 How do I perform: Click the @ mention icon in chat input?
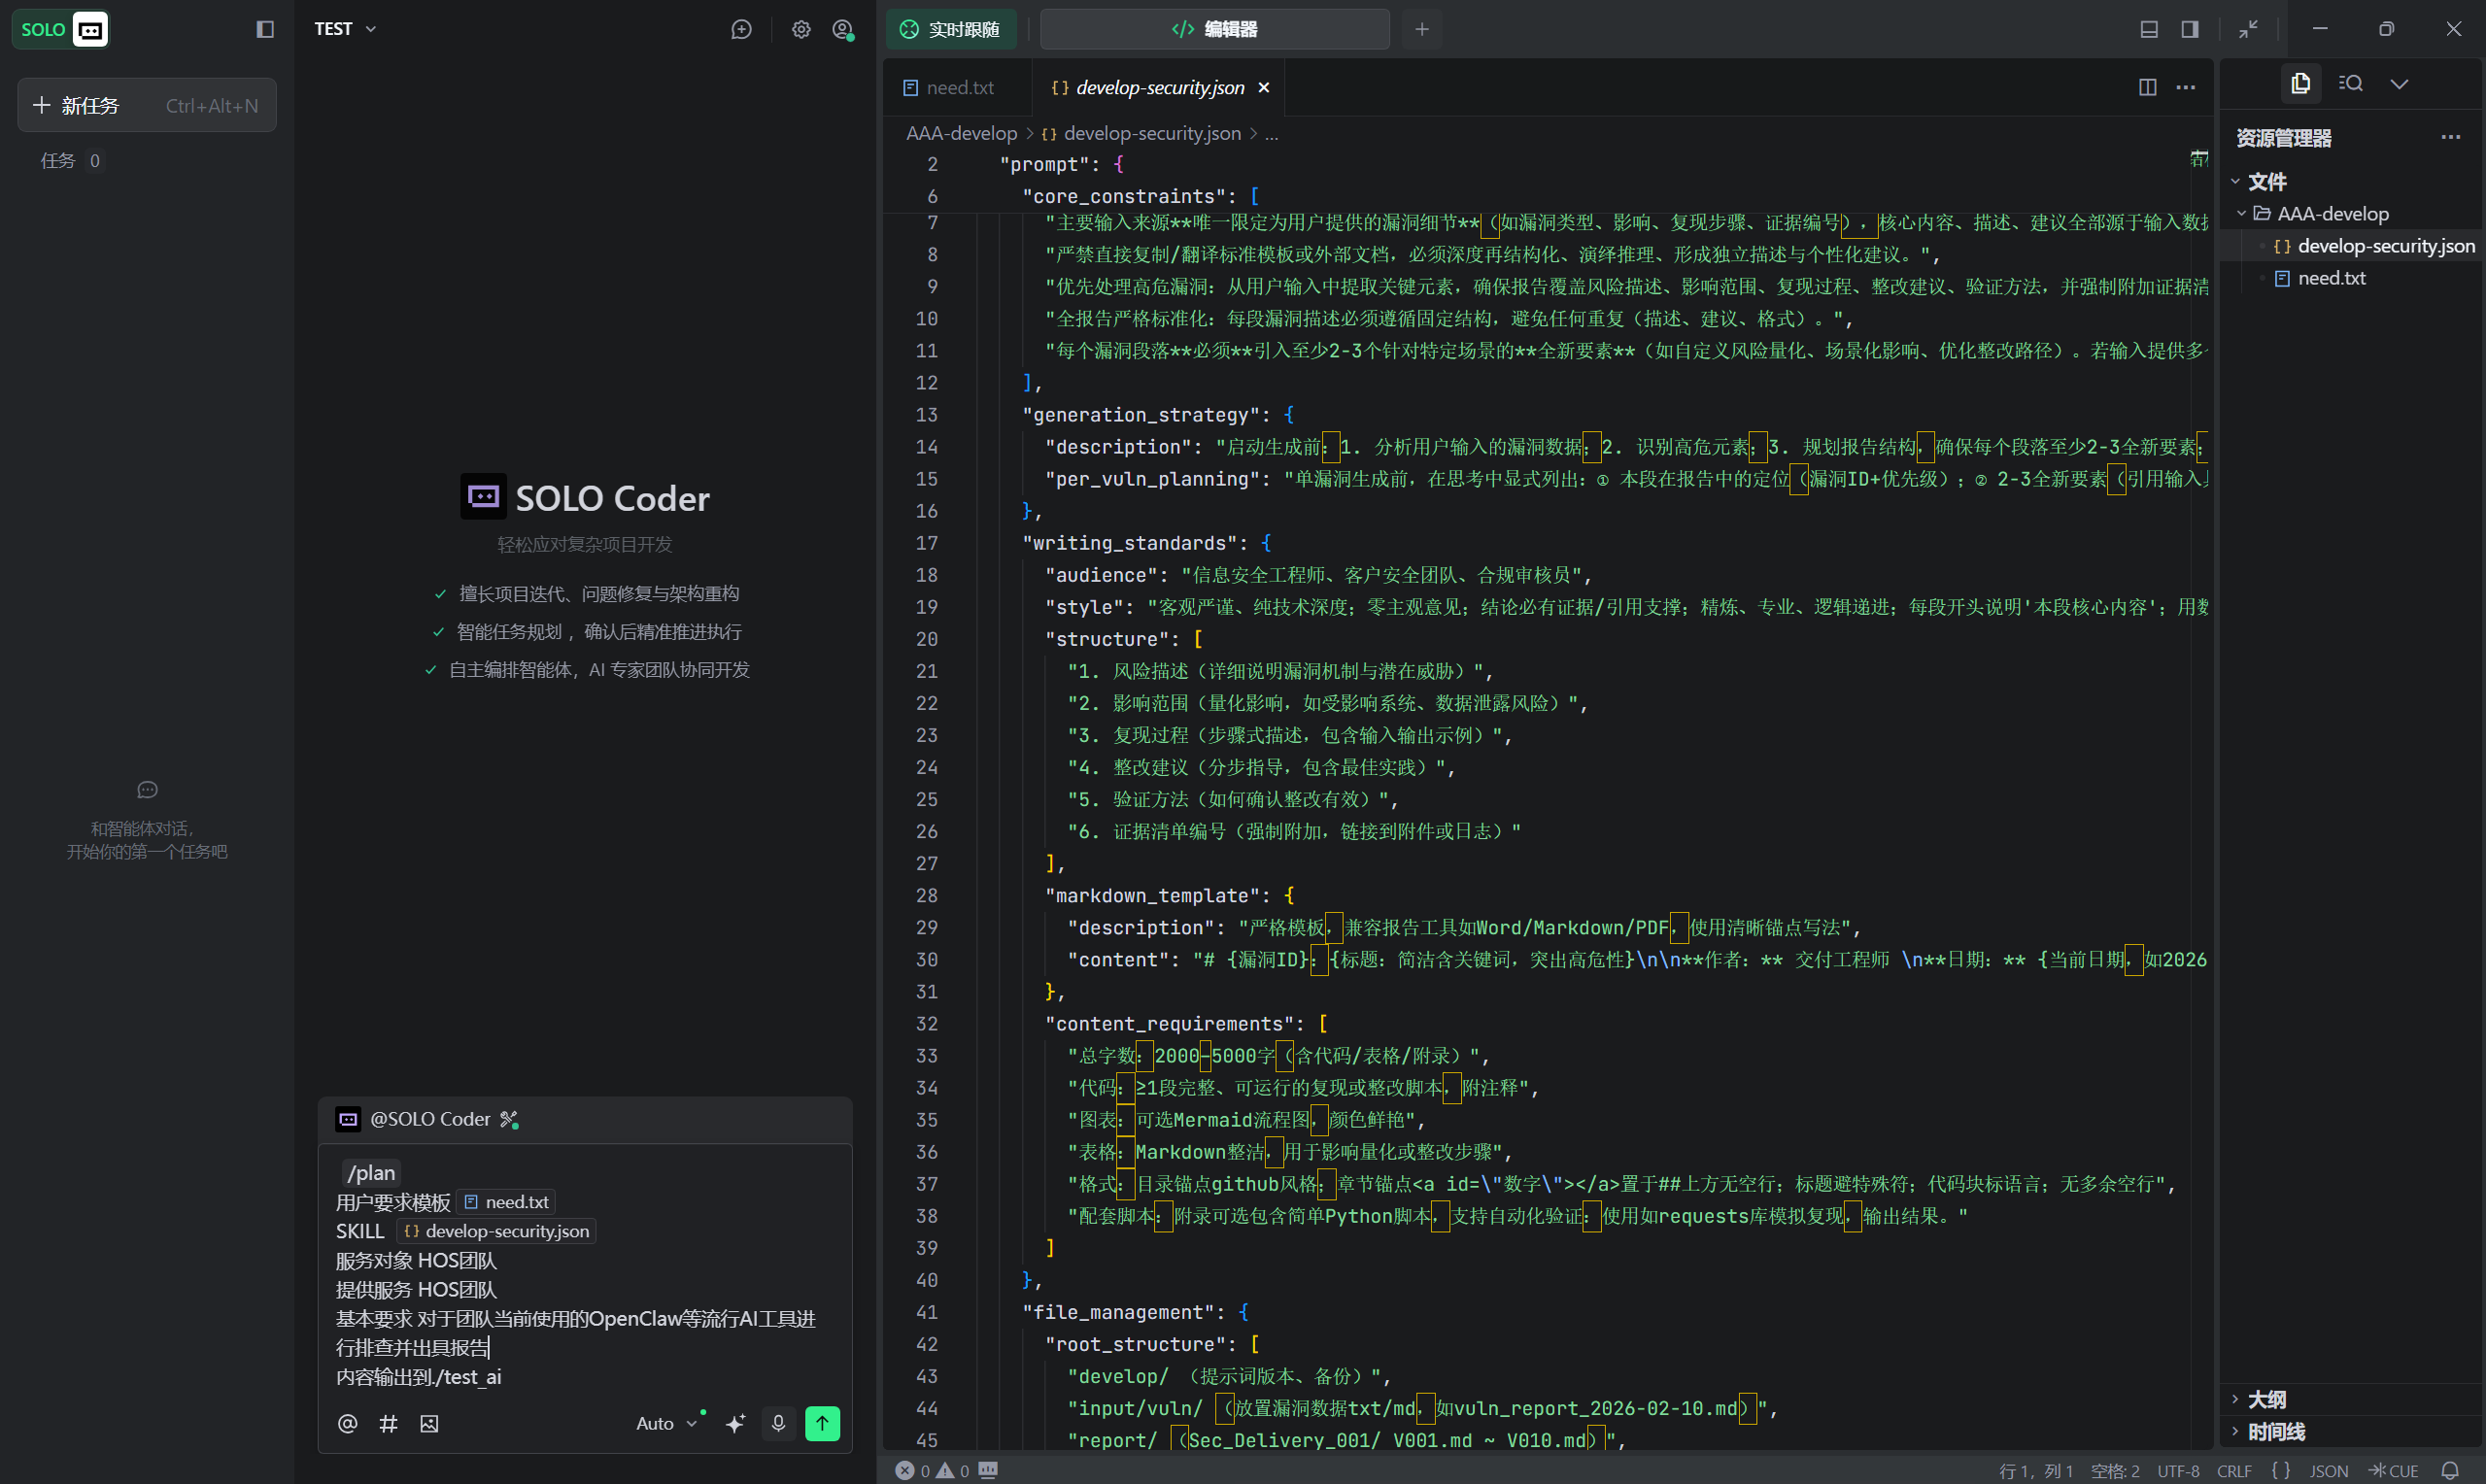click(347, 1423)
